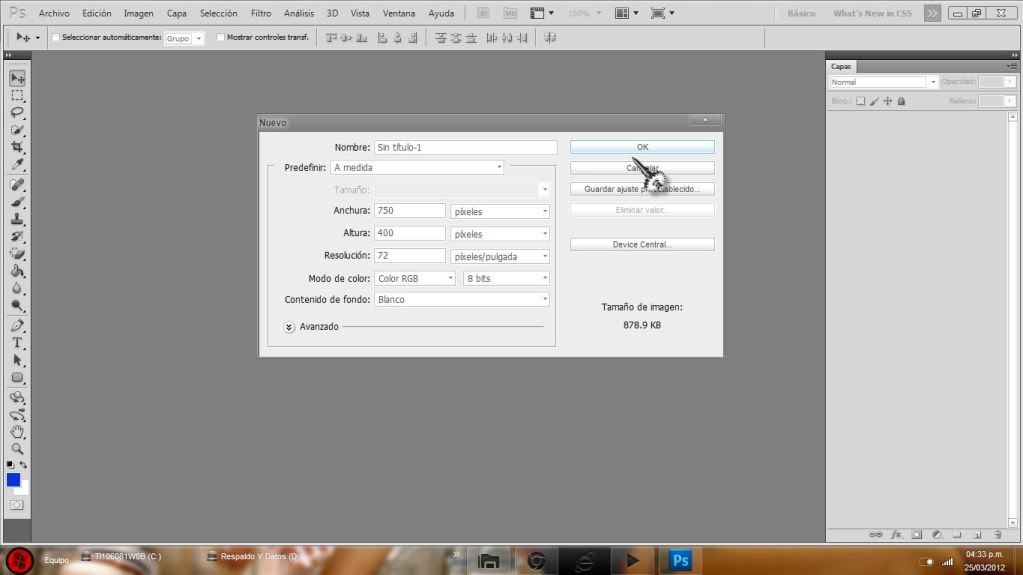The width and height of the screenshot is (1023, 575).
Task: Click the Anchura value field
Action: [x=410, y=211]
